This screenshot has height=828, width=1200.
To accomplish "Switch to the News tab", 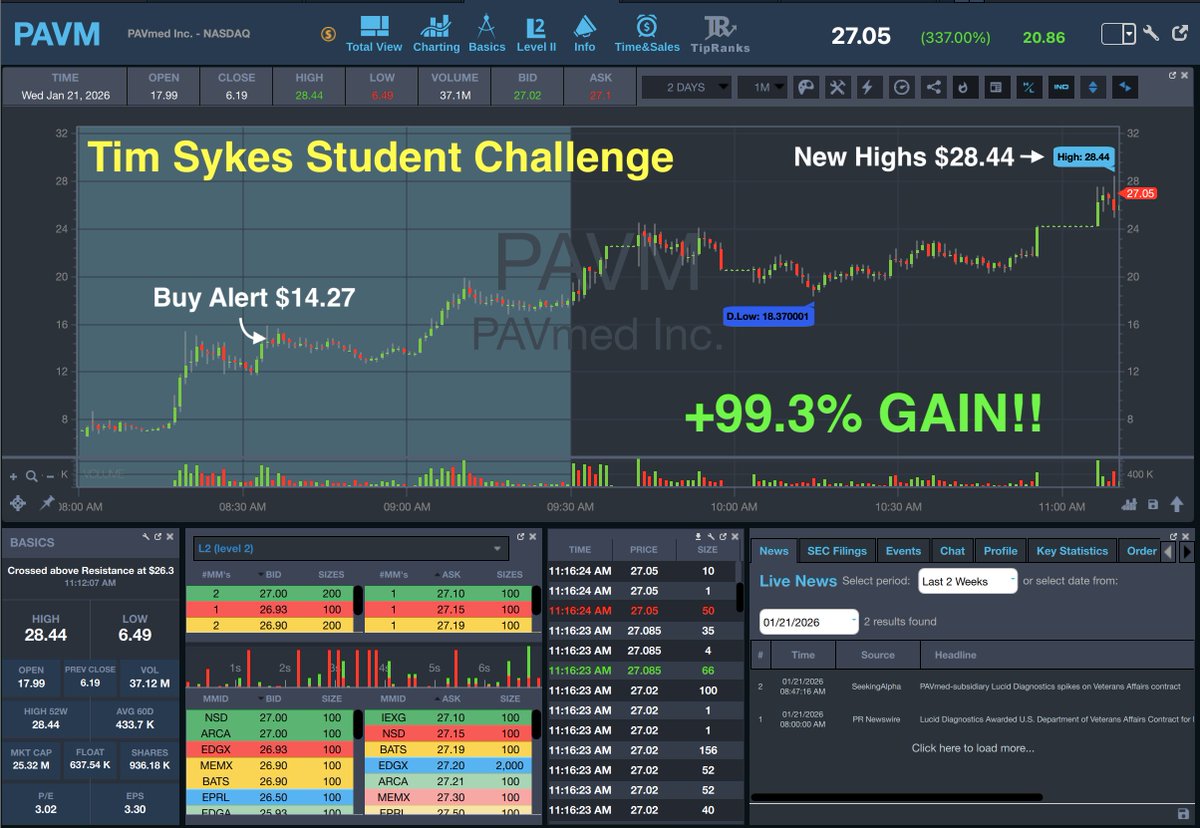I will (774, 551).
